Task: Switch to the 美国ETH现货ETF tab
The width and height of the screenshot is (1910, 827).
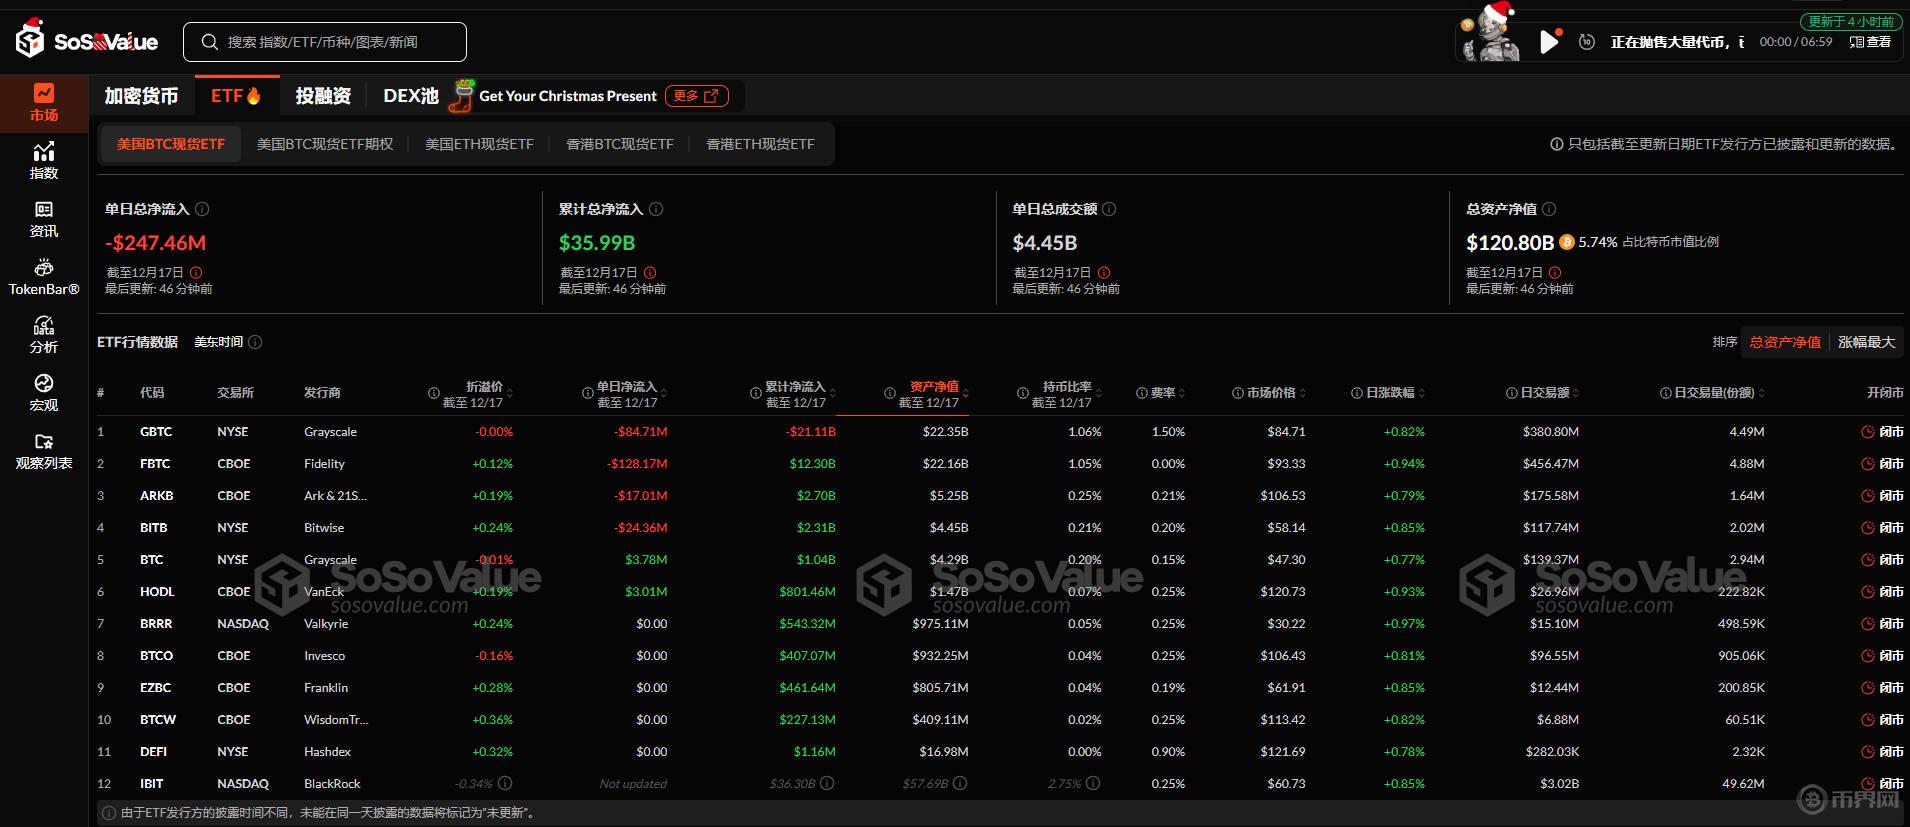Action: tap(479, 144)
